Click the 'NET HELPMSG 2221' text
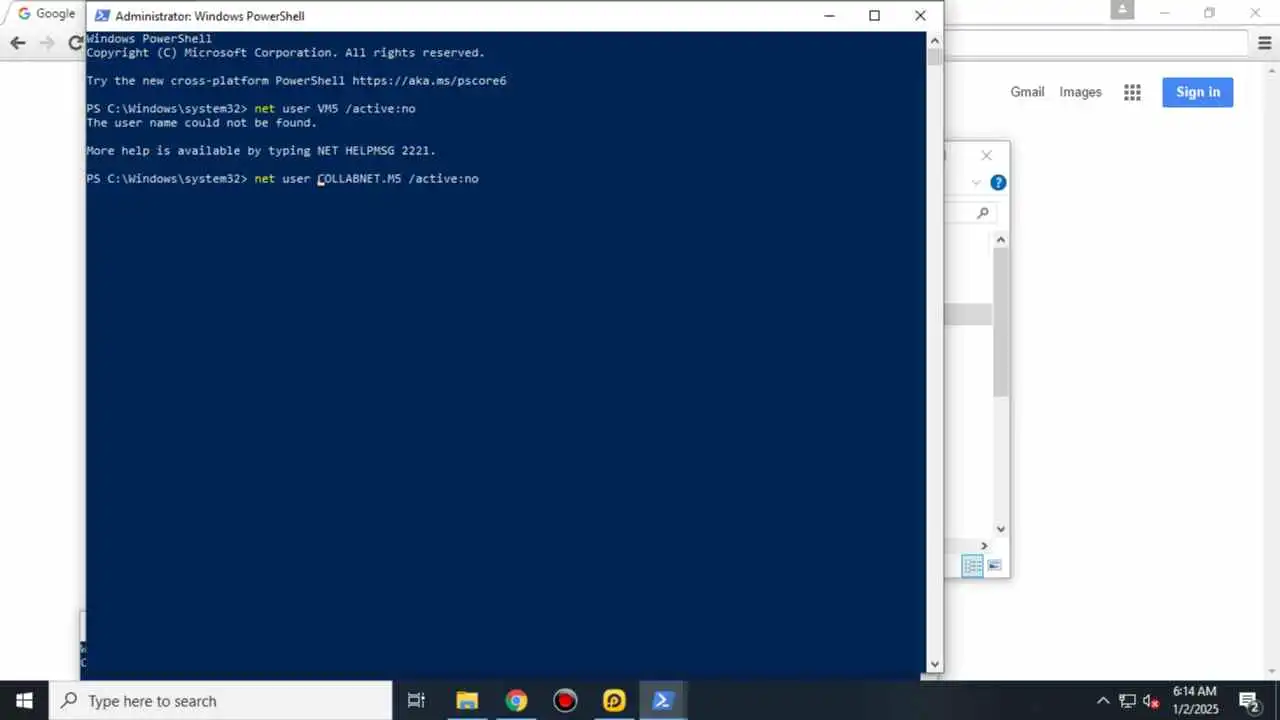Image resolution: width=1280 pixels, height=720 pixels. 376,151
